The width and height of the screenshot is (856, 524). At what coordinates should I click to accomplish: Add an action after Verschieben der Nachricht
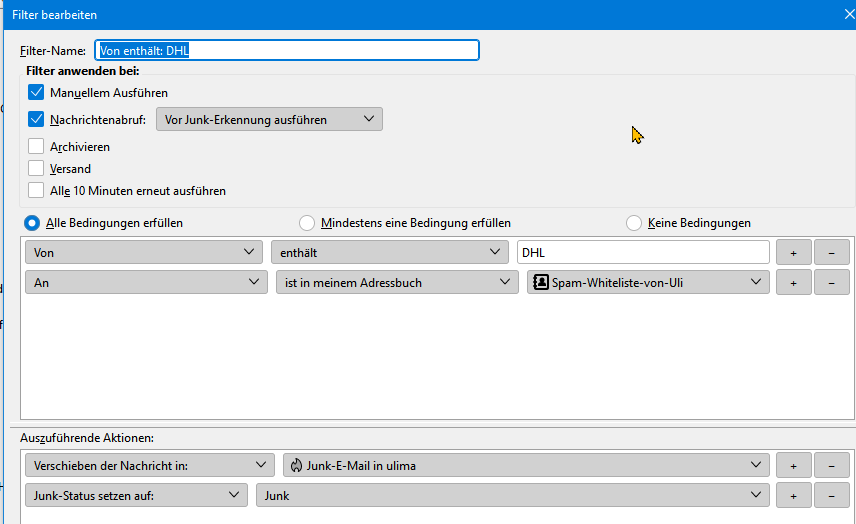pos(793,465)
